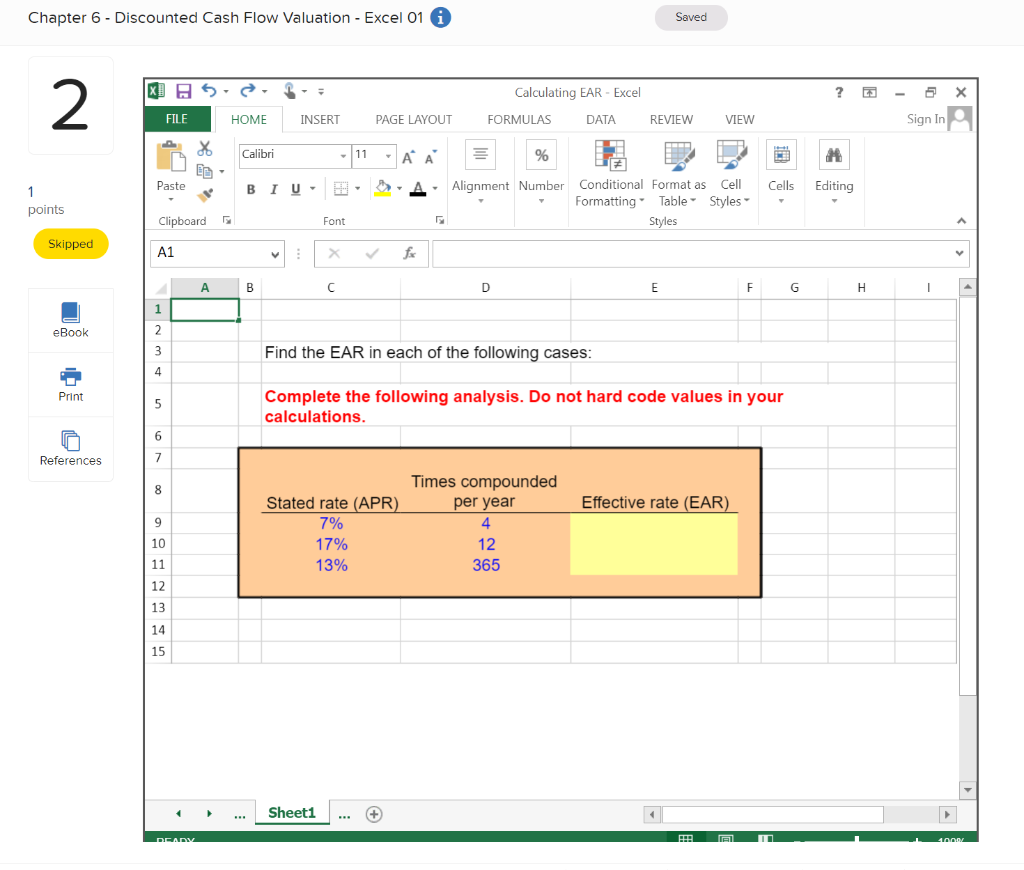Click the Excel help question mark
The width and height of the screenshot is (1024, 870).
point(839,93)
